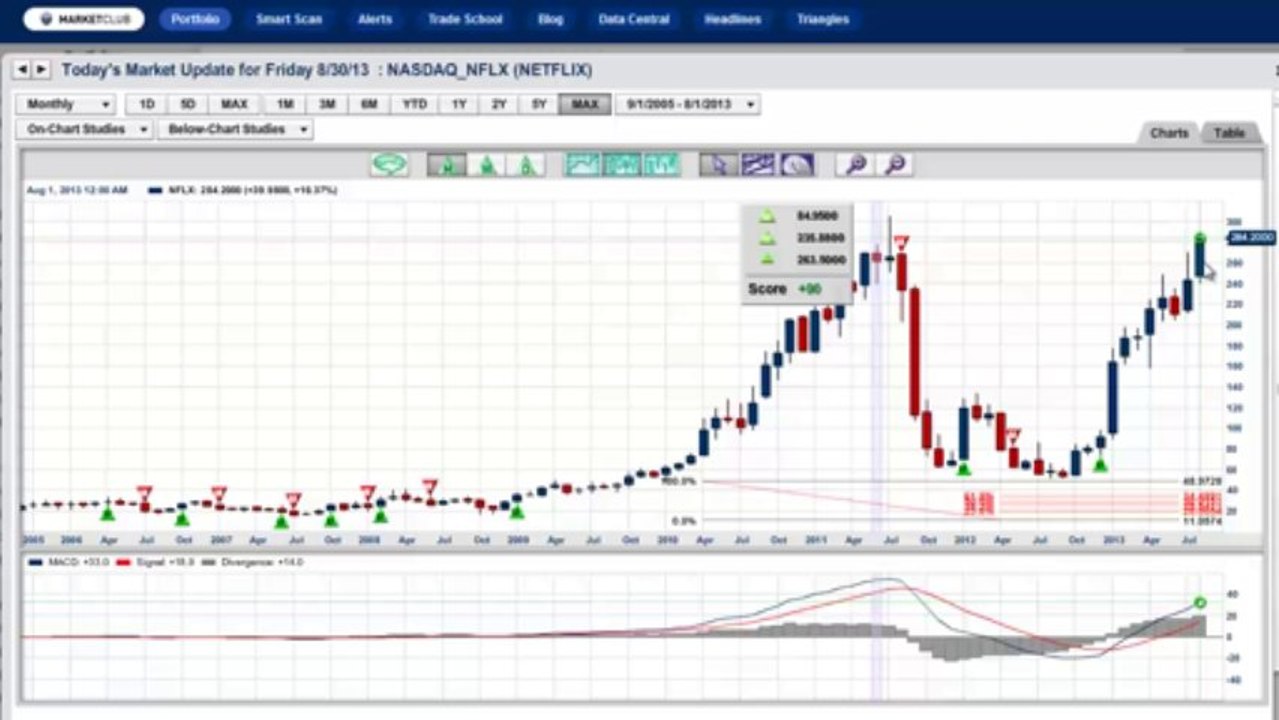This screenshot has width=1279, height=720.
Task: Open the Data Central menu
Action: (634, 19)
